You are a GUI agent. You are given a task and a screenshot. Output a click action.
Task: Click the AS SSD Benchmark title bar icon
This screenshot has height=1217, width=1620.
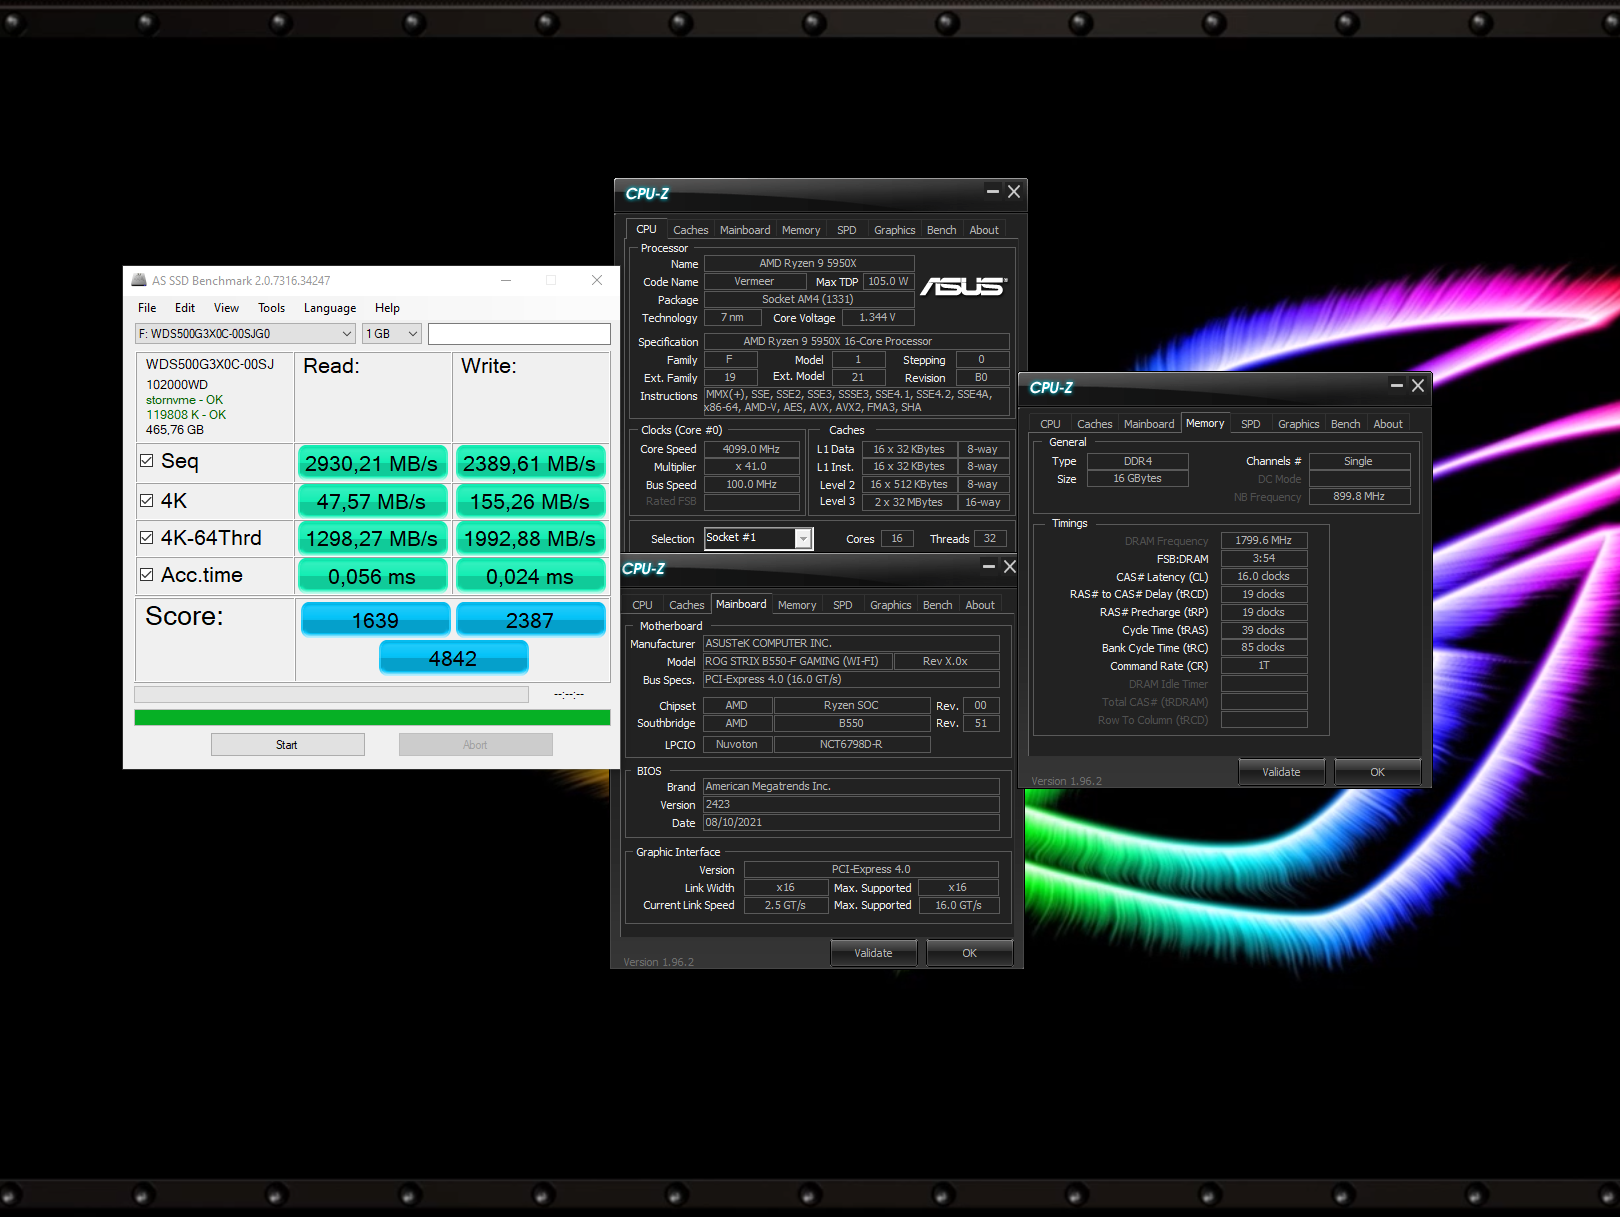coord(139,281)
